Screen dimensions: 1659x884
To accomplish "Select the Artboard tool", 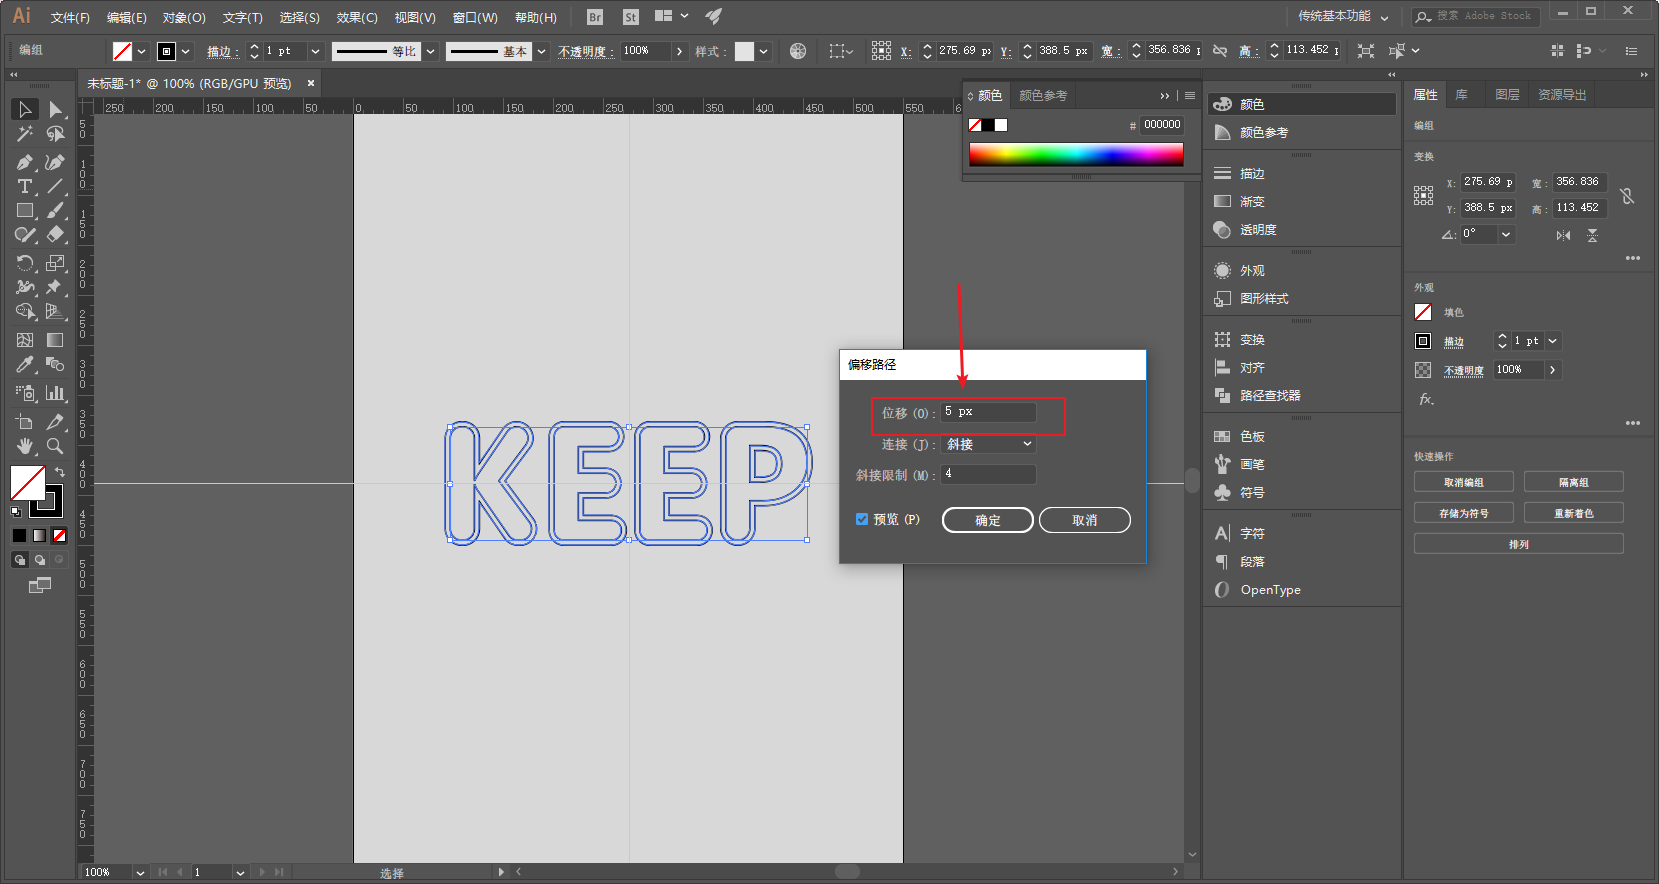I will (x=25, y=421).
